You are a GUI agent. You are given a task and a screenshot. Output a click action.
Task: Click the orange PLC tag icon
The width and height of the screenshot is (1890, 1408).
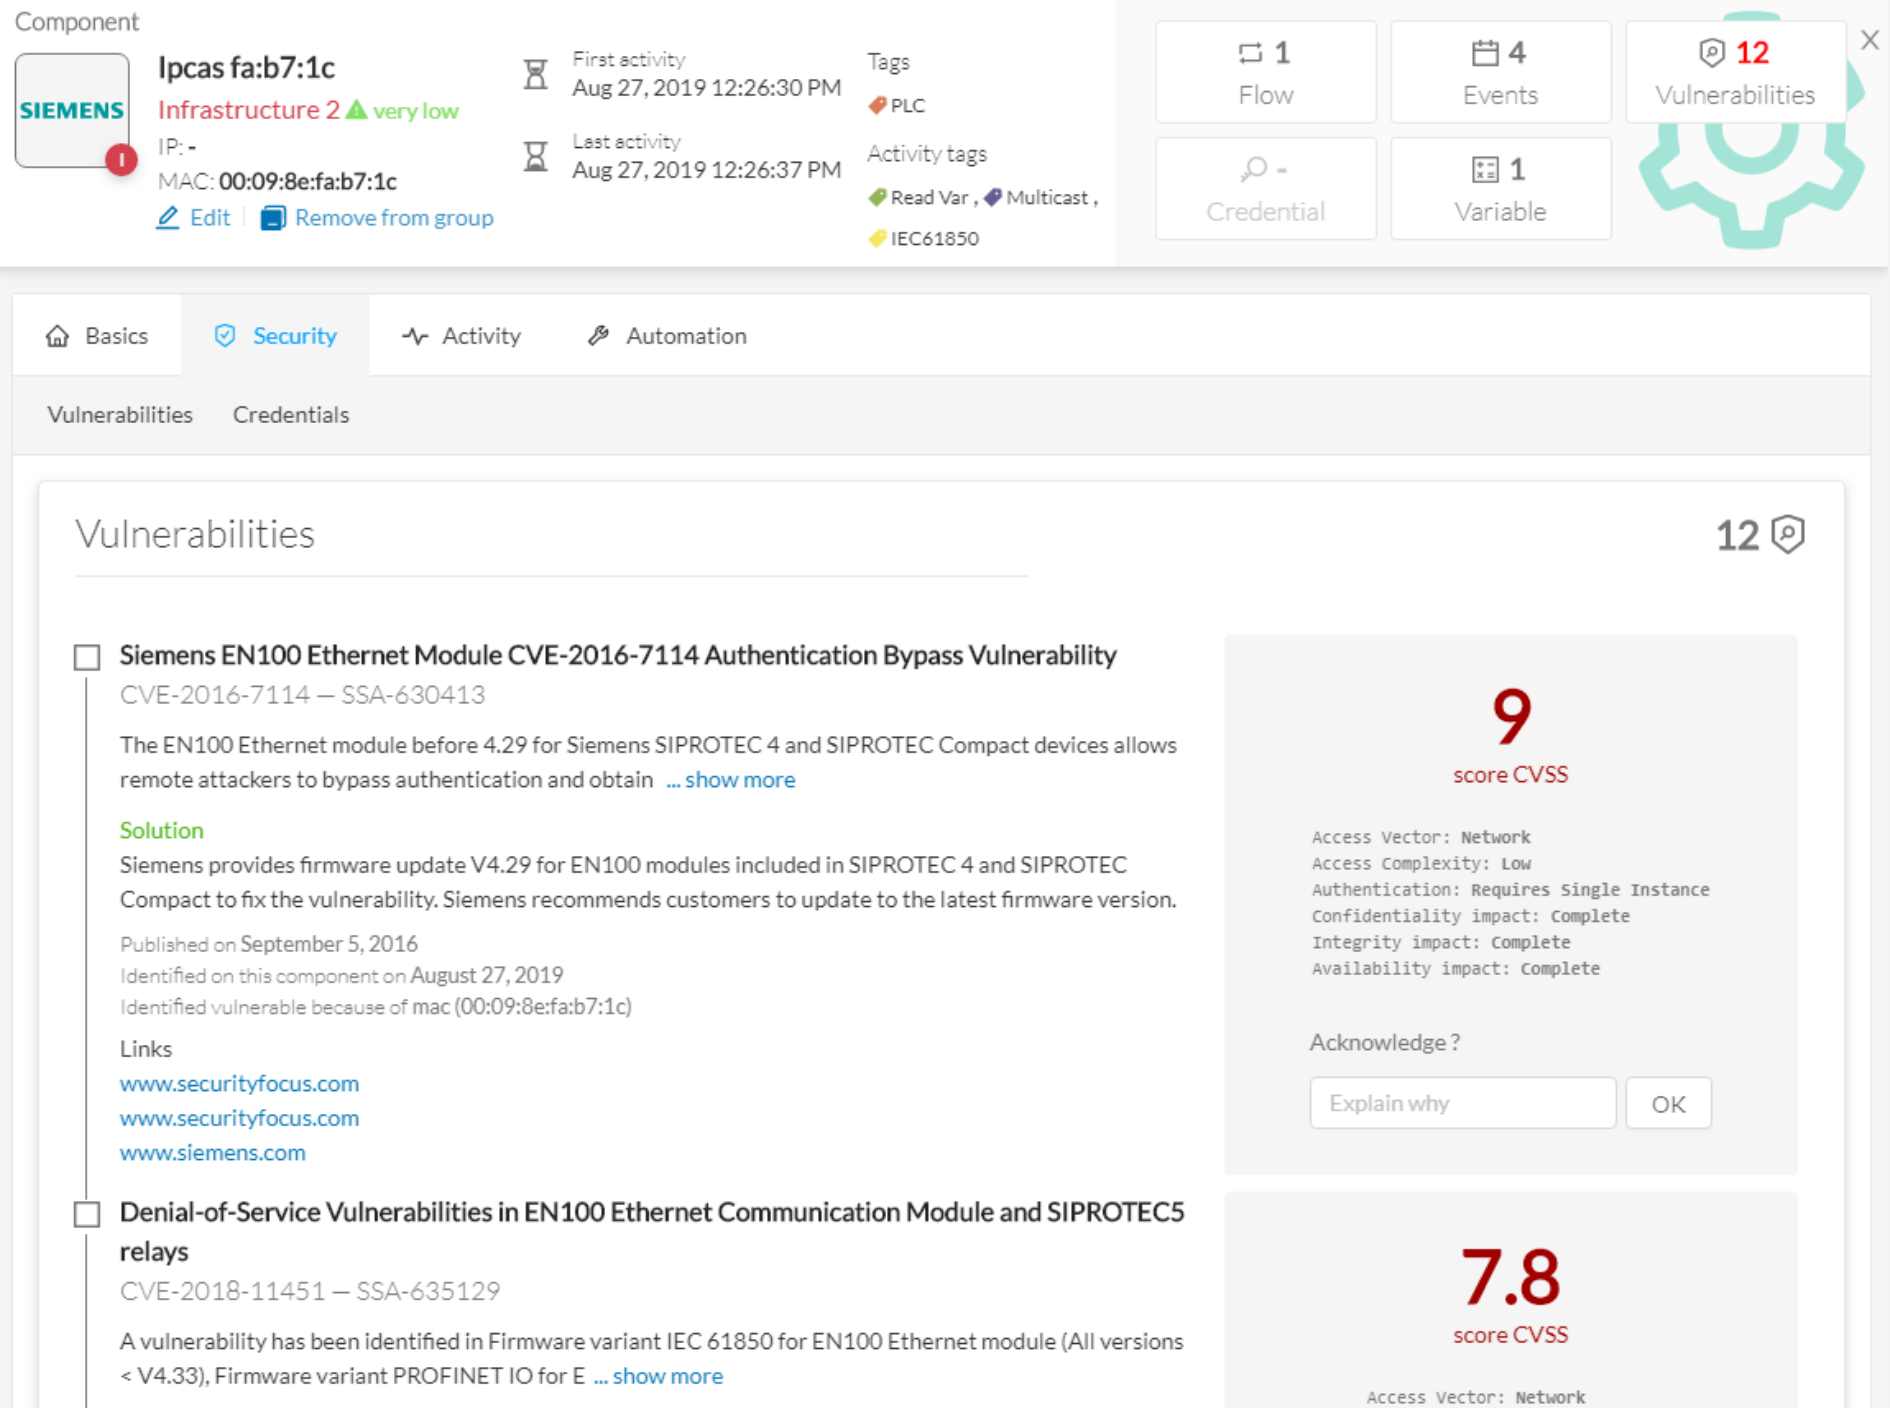click(877, 105)
